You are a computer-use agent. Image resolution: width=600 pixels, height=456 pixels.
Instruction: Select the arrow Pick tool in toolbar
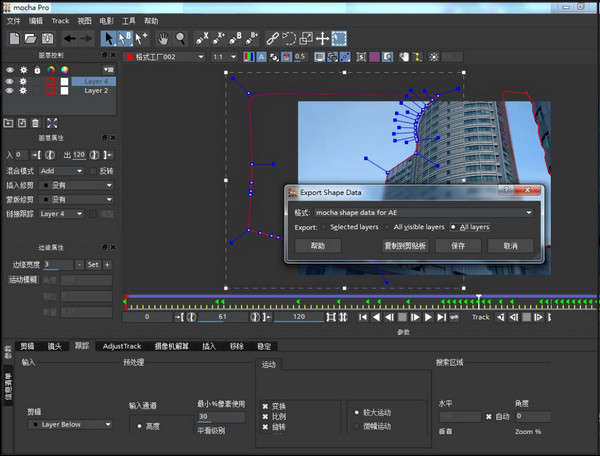click(109, 38)
